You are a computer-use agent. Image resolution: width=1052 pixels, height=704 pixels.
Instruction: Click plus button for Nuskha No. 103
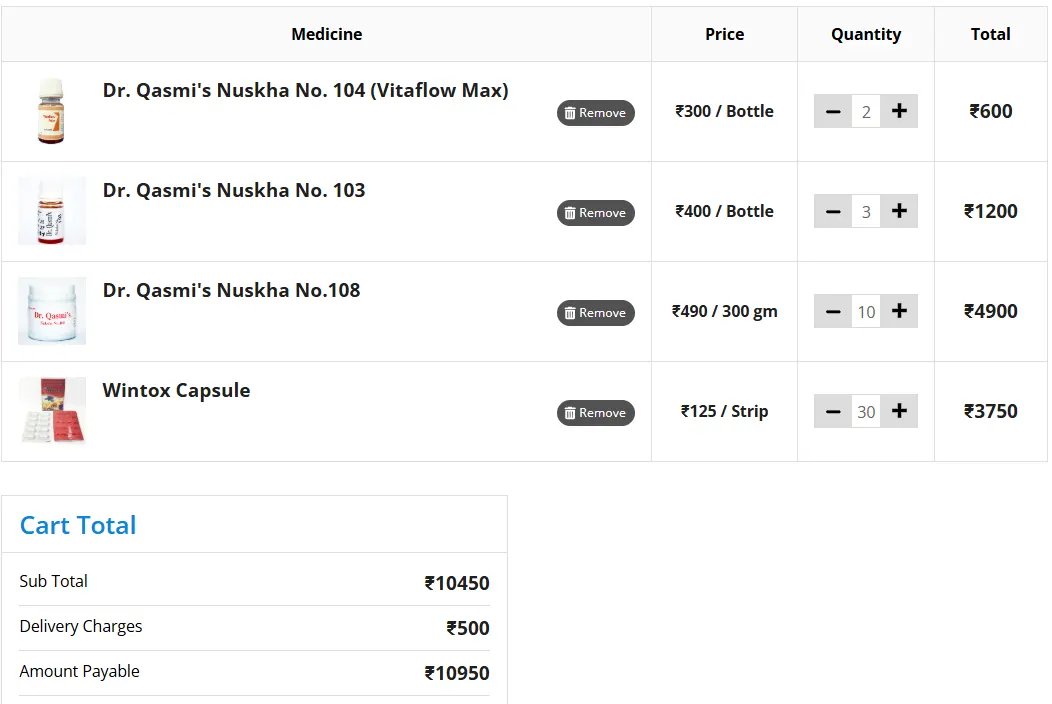pos(899,211)
